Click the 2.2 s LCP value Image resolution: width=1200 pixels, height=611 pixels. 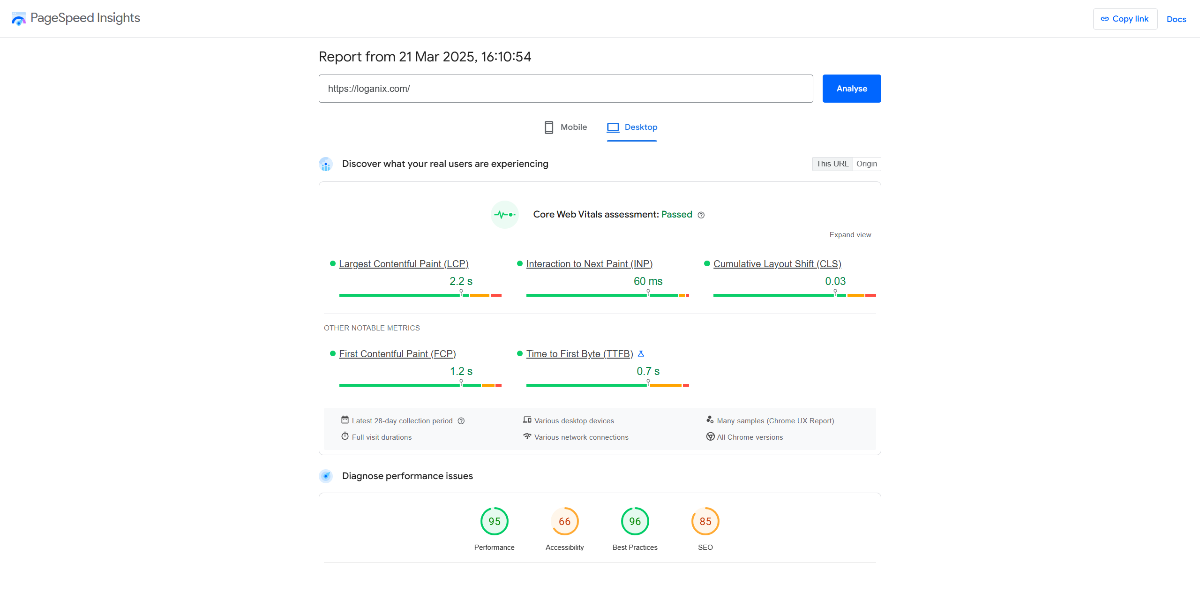[x=461, y=281]
